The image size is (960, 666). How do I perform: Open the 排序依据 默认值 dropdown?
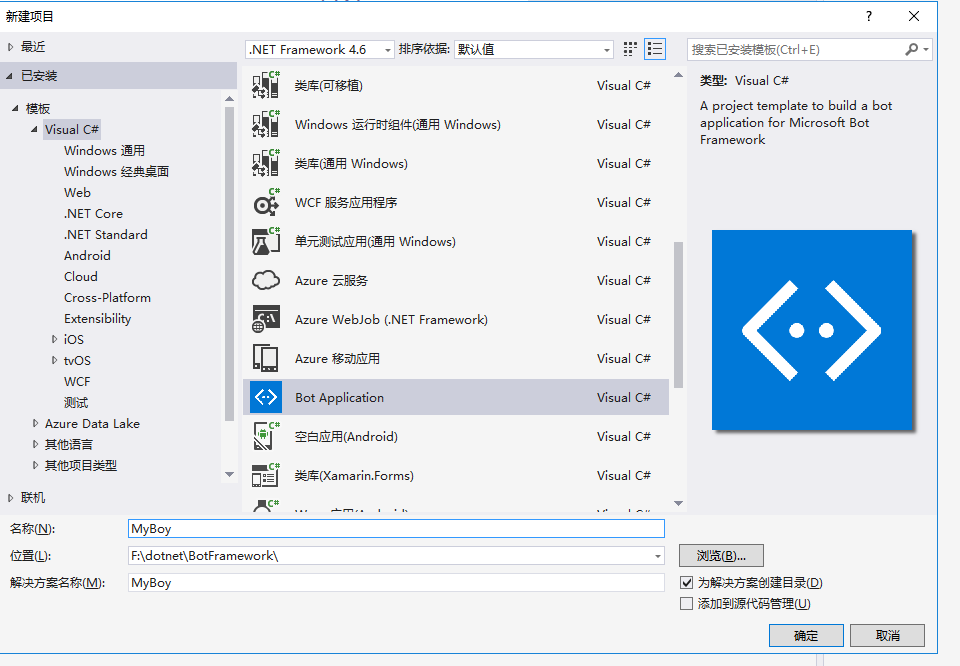point(533,49)
